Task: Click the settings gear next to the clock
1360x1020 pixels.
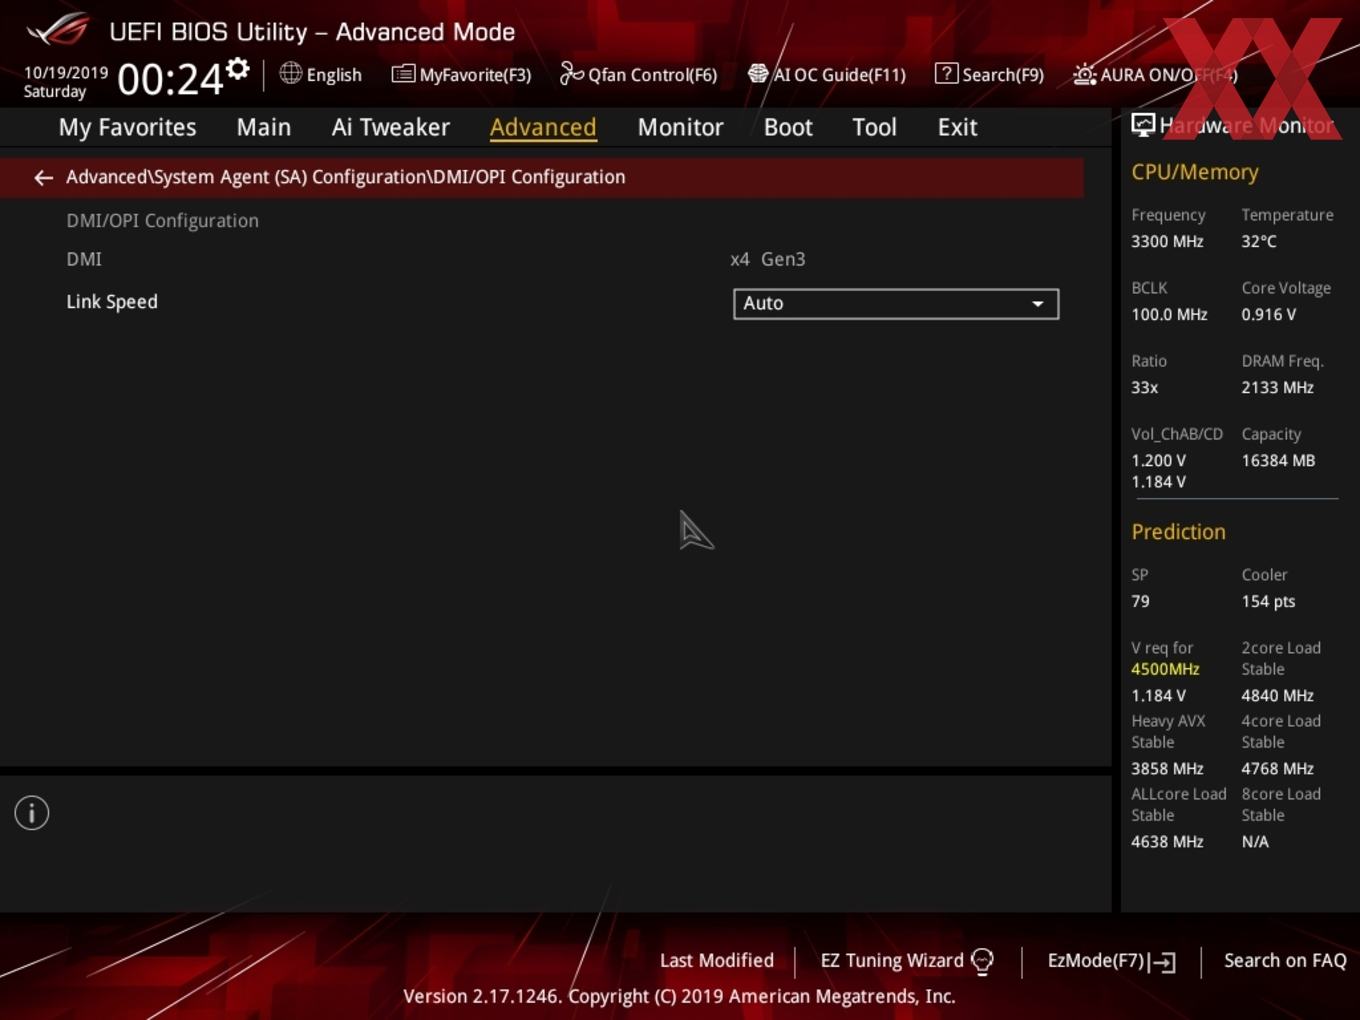Action: (x=238, y=69)
